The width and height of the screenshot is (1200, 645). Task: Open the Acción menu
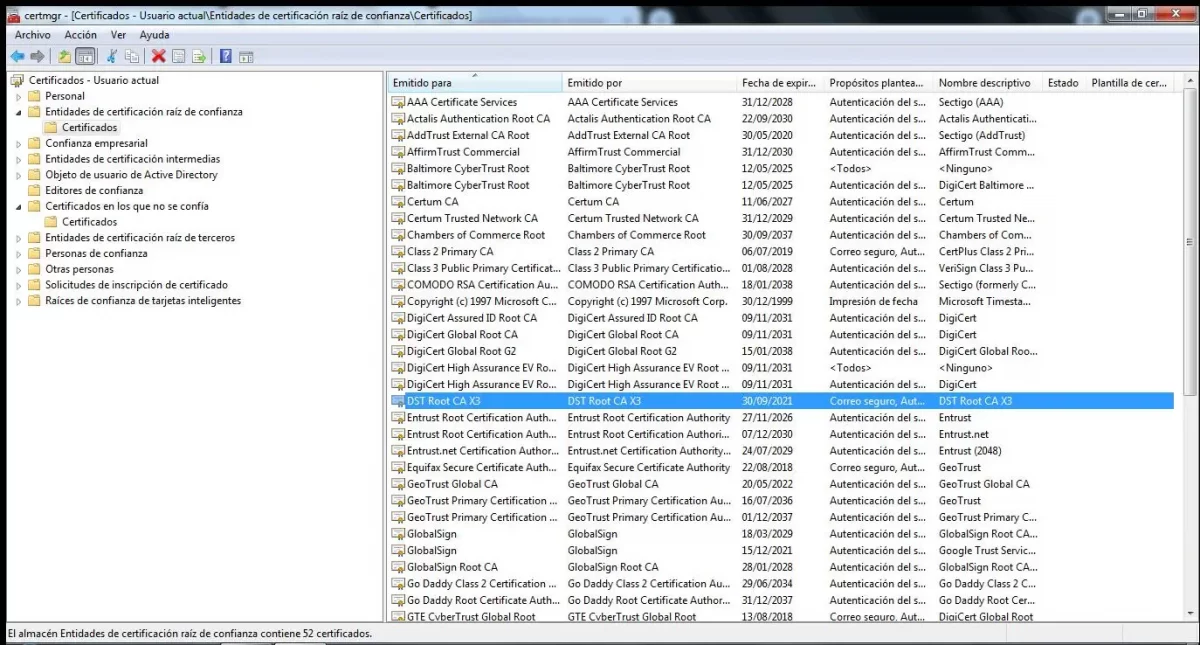coord(81,35)
